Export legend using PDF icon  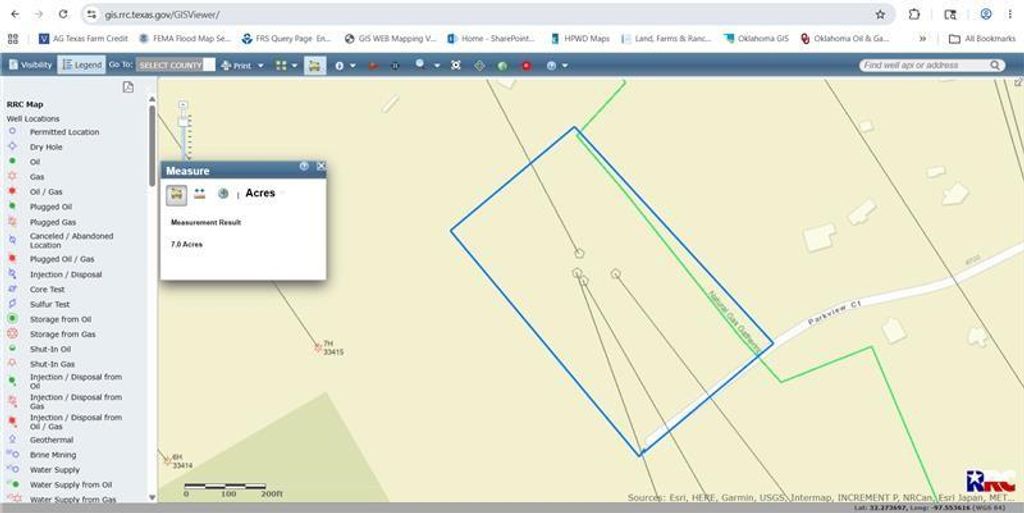(x=128, y=87)
